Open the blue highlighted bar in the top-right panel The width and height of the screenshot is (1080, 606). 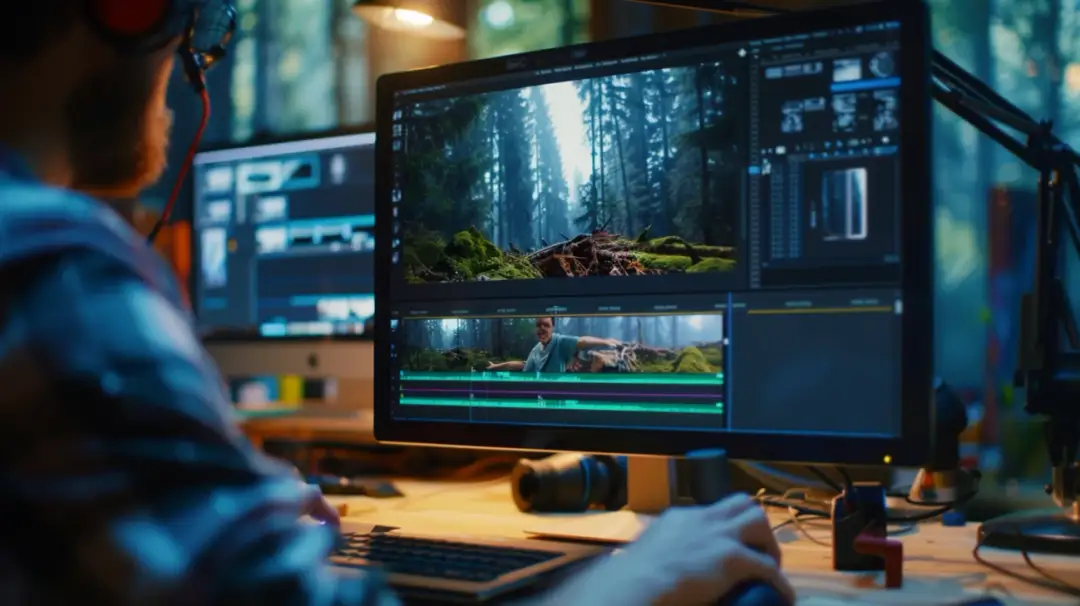coord(864,86)
